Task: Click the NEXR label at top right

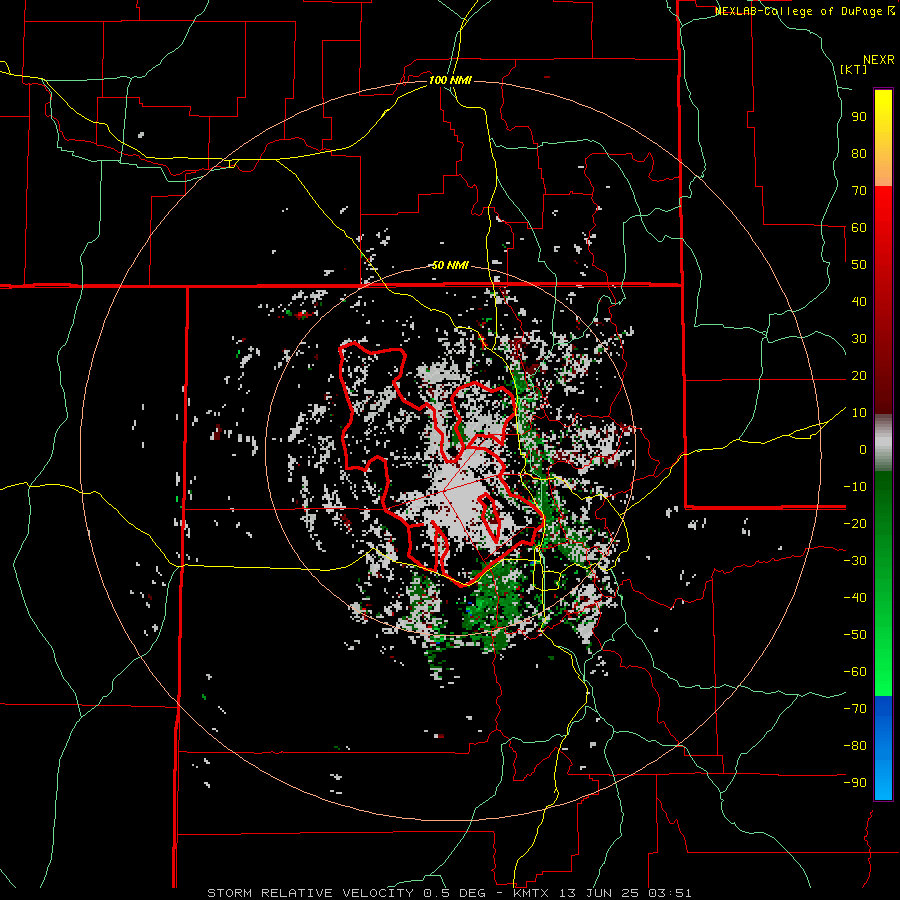Action: click(x=879, y=60)
